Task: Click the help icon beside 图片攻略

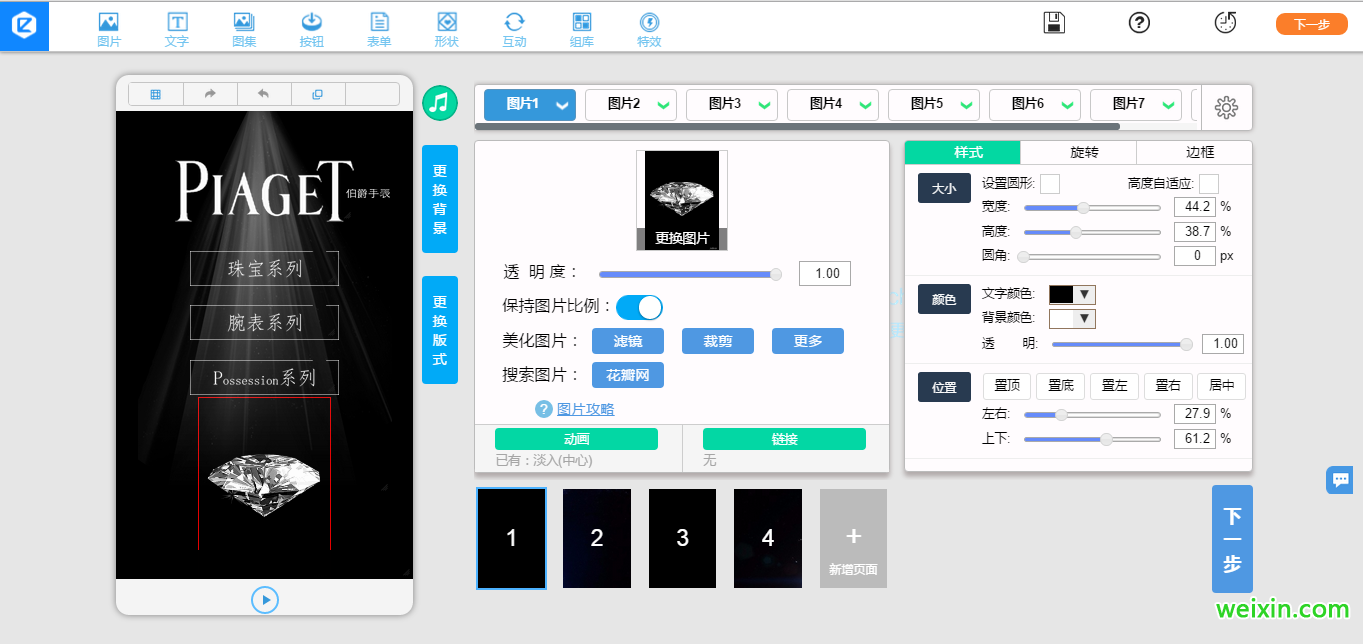Action: click(544, 409)
